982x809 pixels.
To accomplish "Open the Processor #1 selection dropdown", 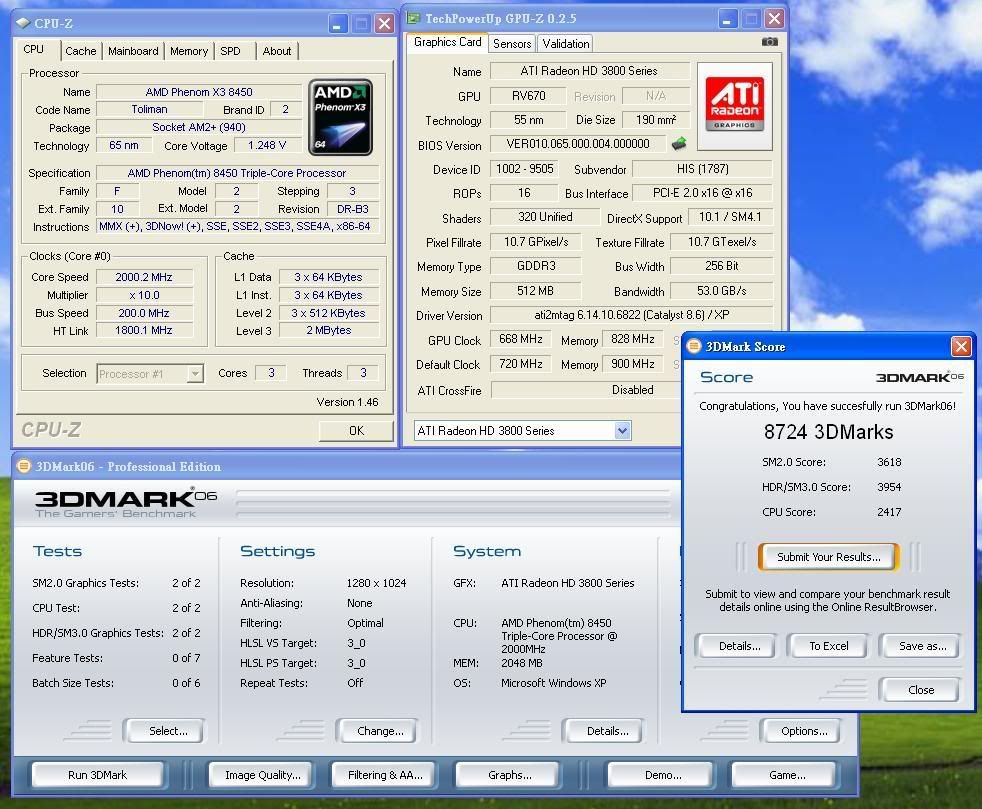I will (195, 374).
